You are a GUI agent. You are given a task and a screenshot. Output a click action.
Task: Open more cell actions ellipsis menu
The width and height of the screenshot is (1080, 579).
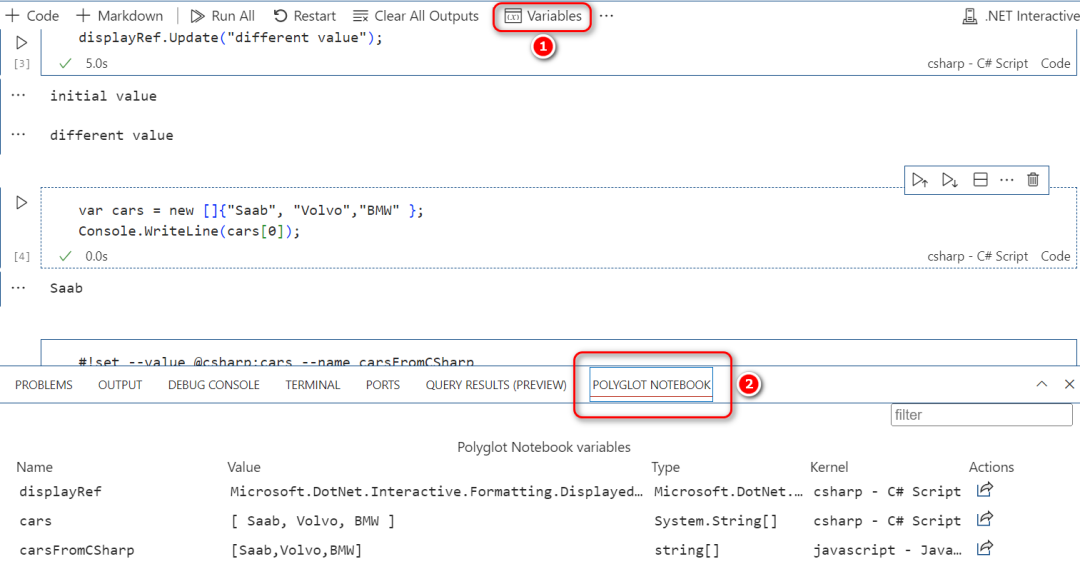click(1006, 180)
